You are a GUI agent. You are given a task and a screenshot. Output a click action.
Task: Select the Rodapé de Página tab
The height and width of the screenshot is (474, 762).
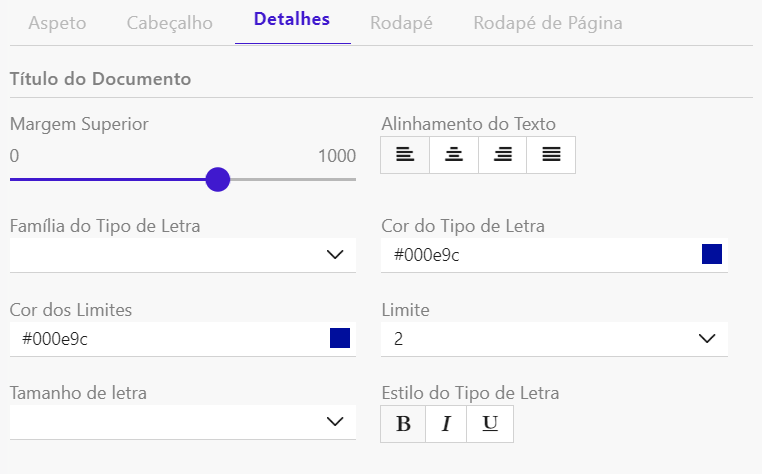[548, 23]
